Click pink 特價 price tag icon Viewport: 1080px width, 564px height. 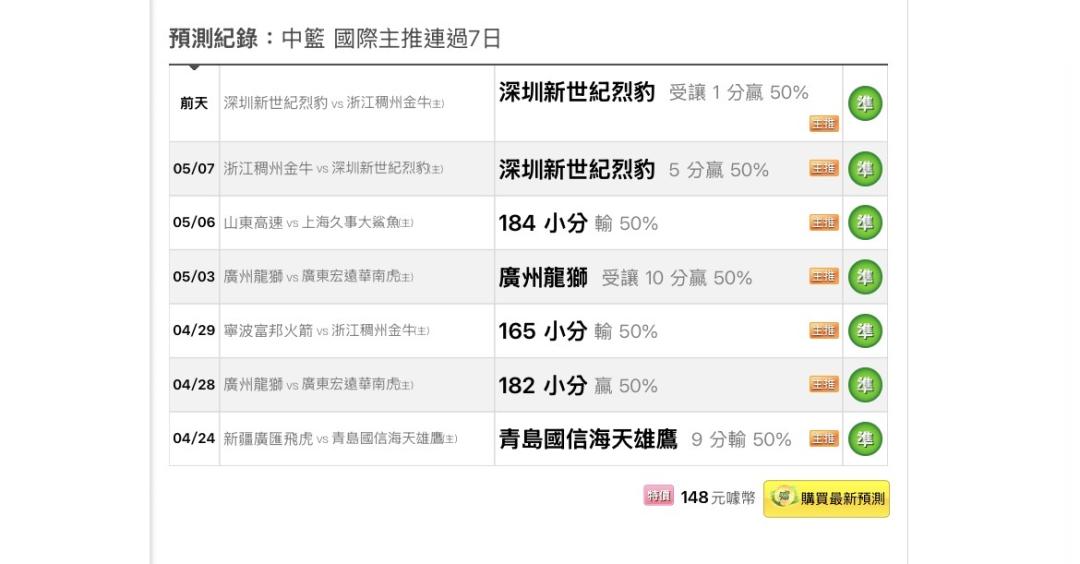(x=658, y=495)
